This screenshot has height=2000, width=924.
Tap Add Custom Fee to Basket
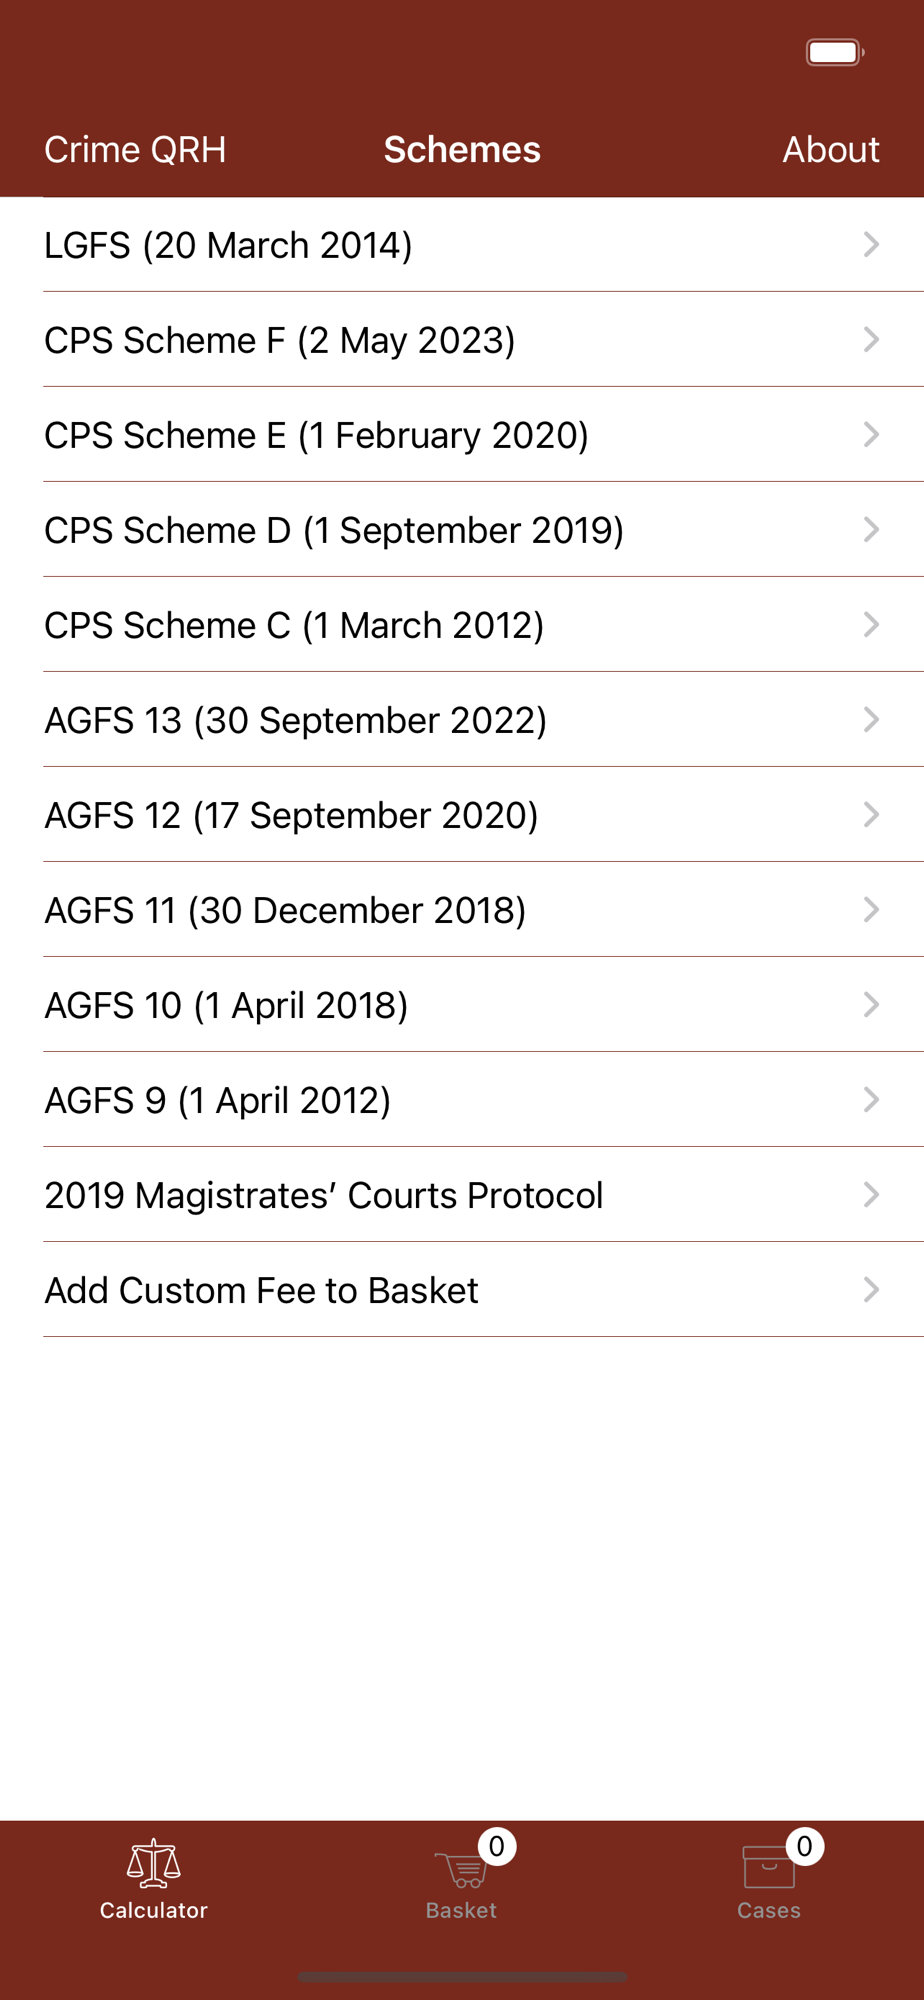tap(261, 1290)
